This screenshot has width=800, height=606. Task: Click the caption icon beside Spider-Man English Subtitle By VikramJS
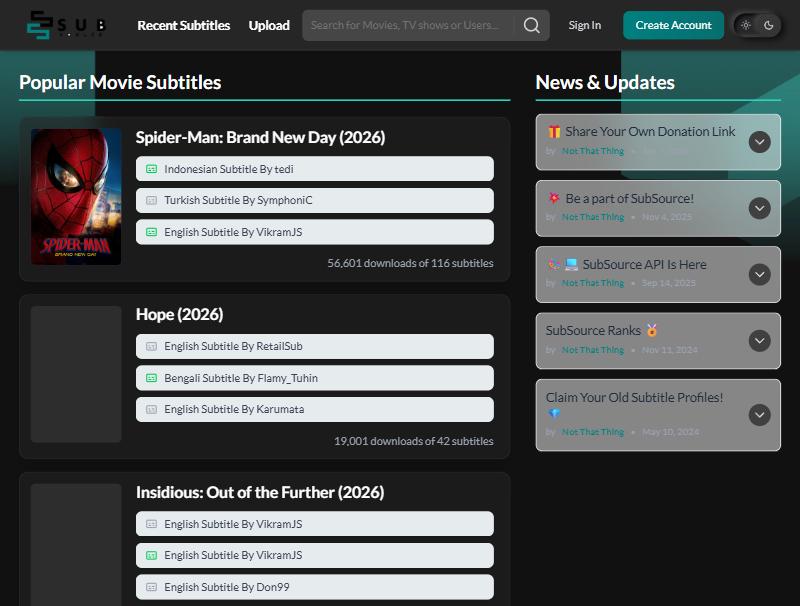(152, 232)
